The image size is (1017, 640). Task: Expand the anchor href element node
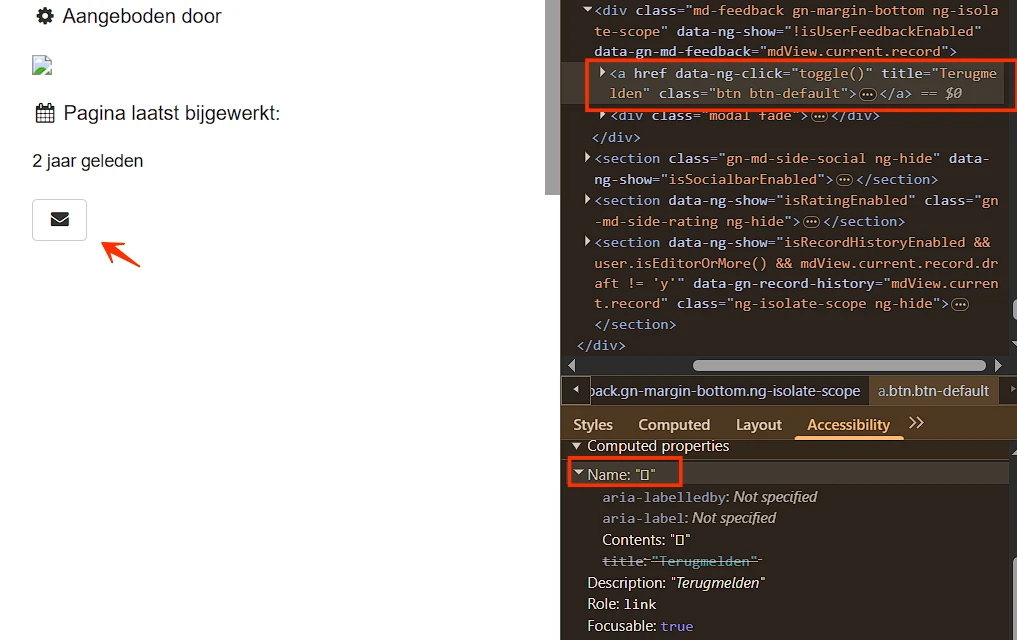(x=603, y=72)
